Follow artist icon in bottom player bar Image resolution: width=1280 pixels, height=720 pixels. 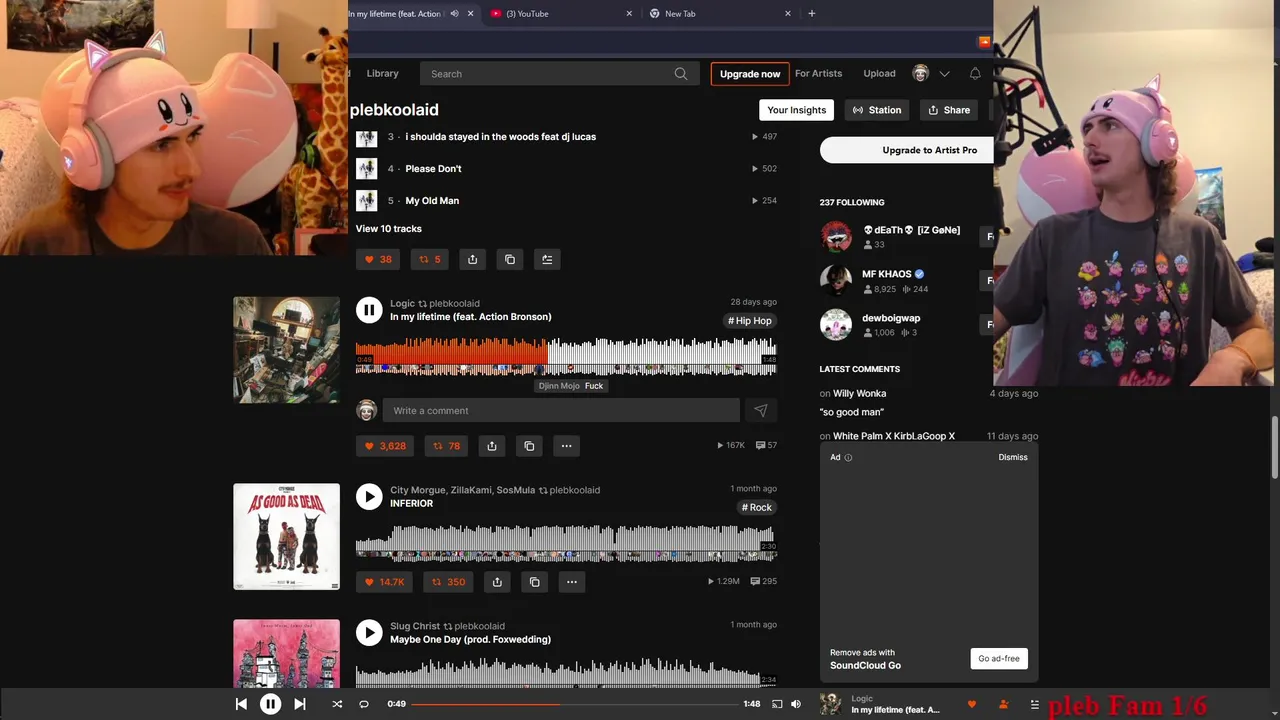click(1004, 704)
